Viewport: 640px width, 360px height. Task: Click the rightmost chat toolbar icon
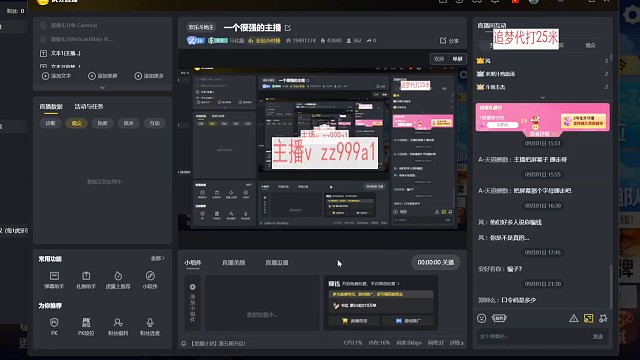[603, 318]
